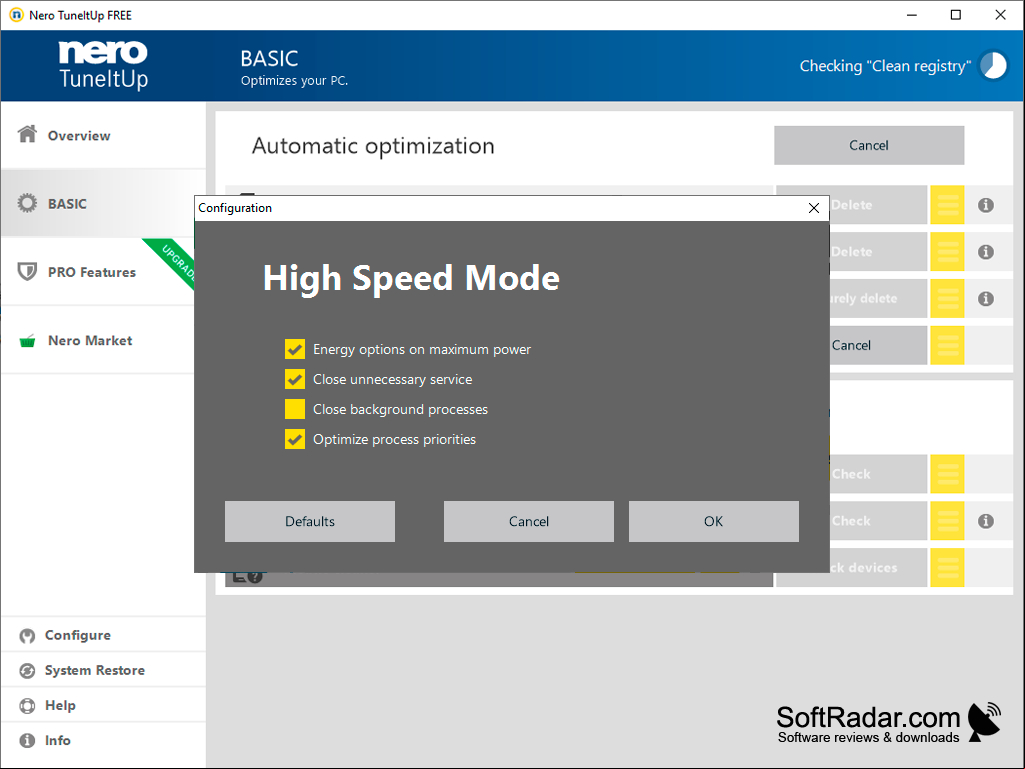Click the PRO Features shield icon
The width and height of the screenshot is (1025, 769).
click(x=27, y=271)
